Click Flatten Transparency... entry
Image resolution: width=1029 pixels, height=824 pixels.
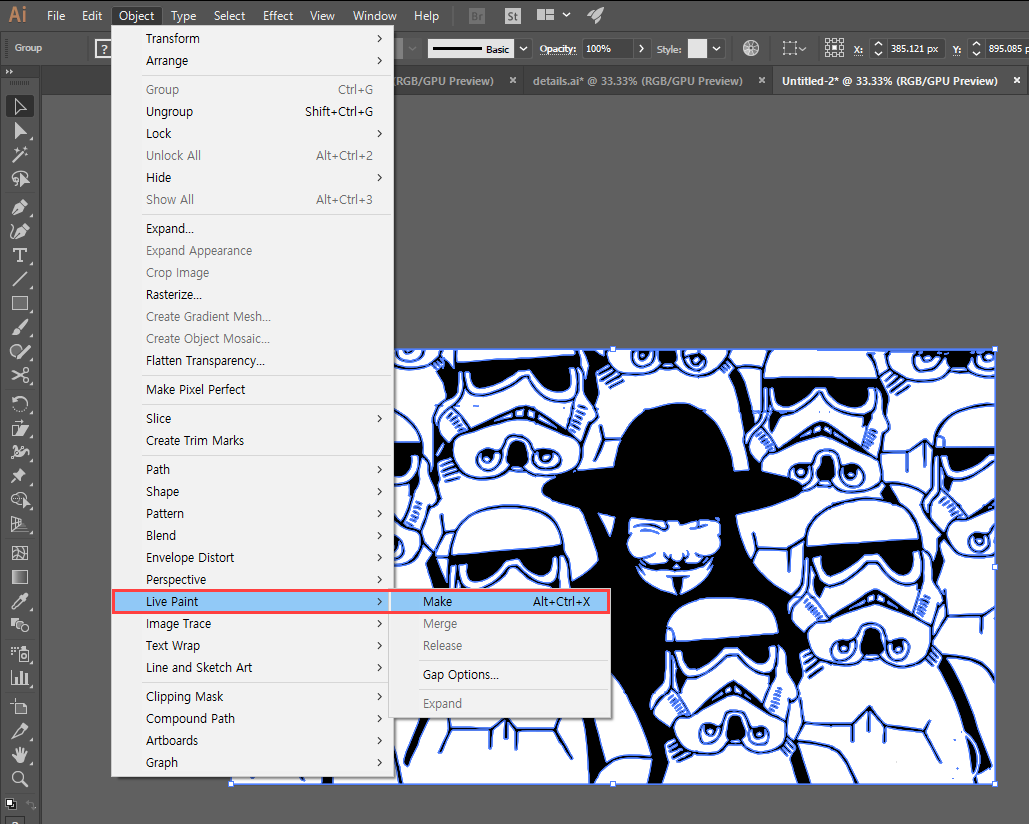[x=252, y=361]
